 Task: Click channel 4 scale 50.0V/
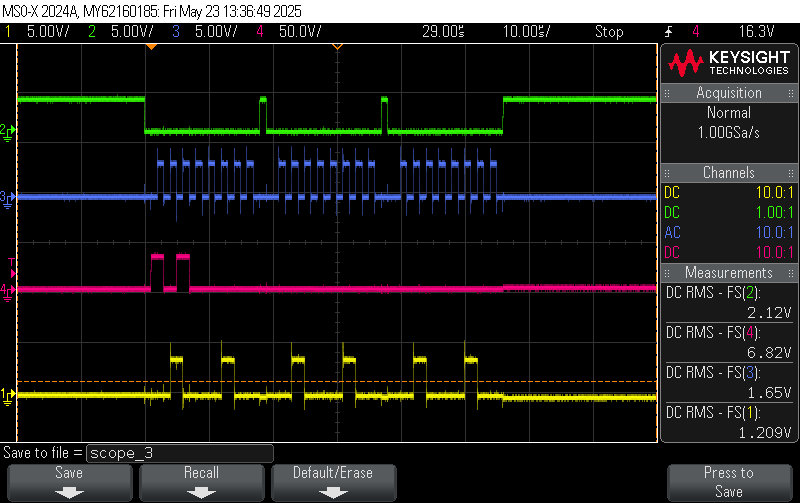click(300, 32)
